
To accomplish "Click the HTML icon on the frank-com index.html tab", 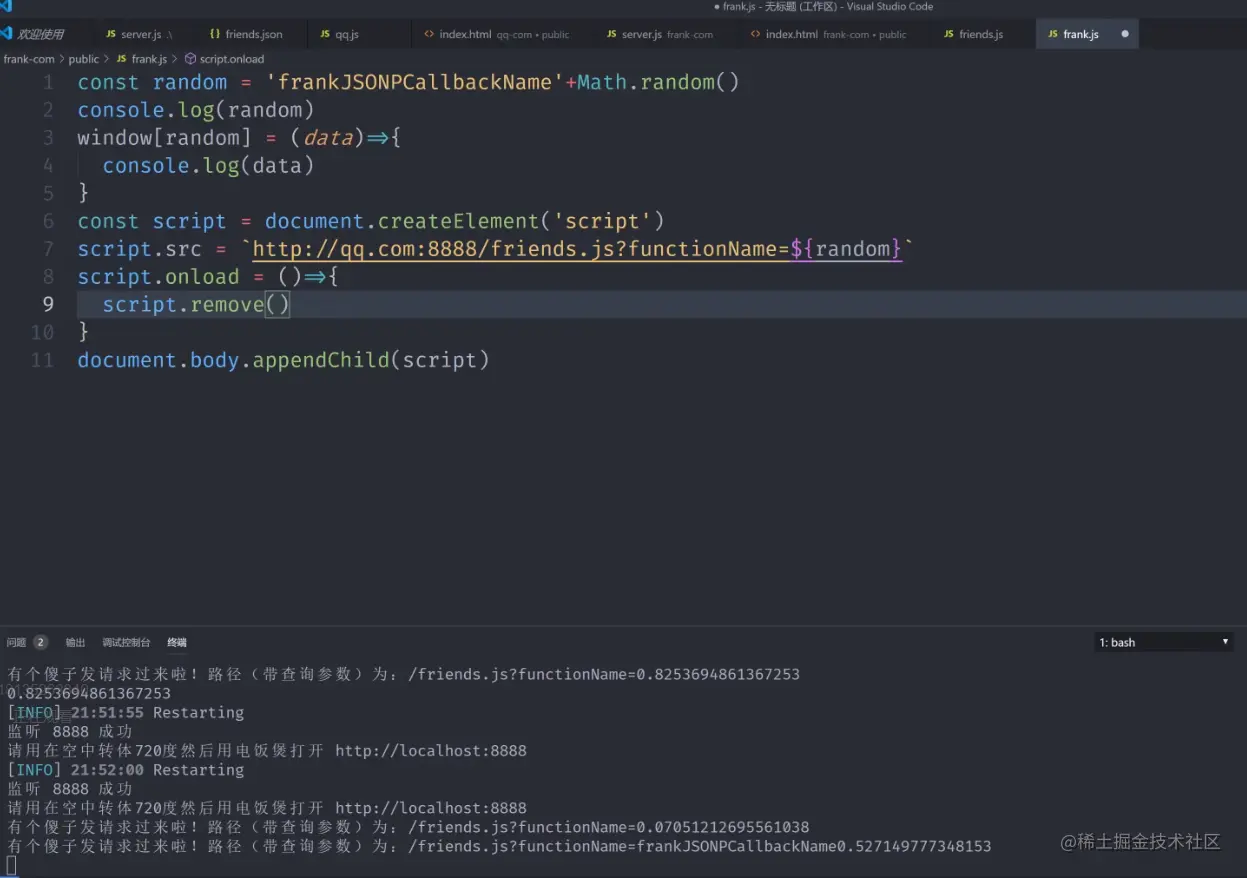I will pos(755,33).
